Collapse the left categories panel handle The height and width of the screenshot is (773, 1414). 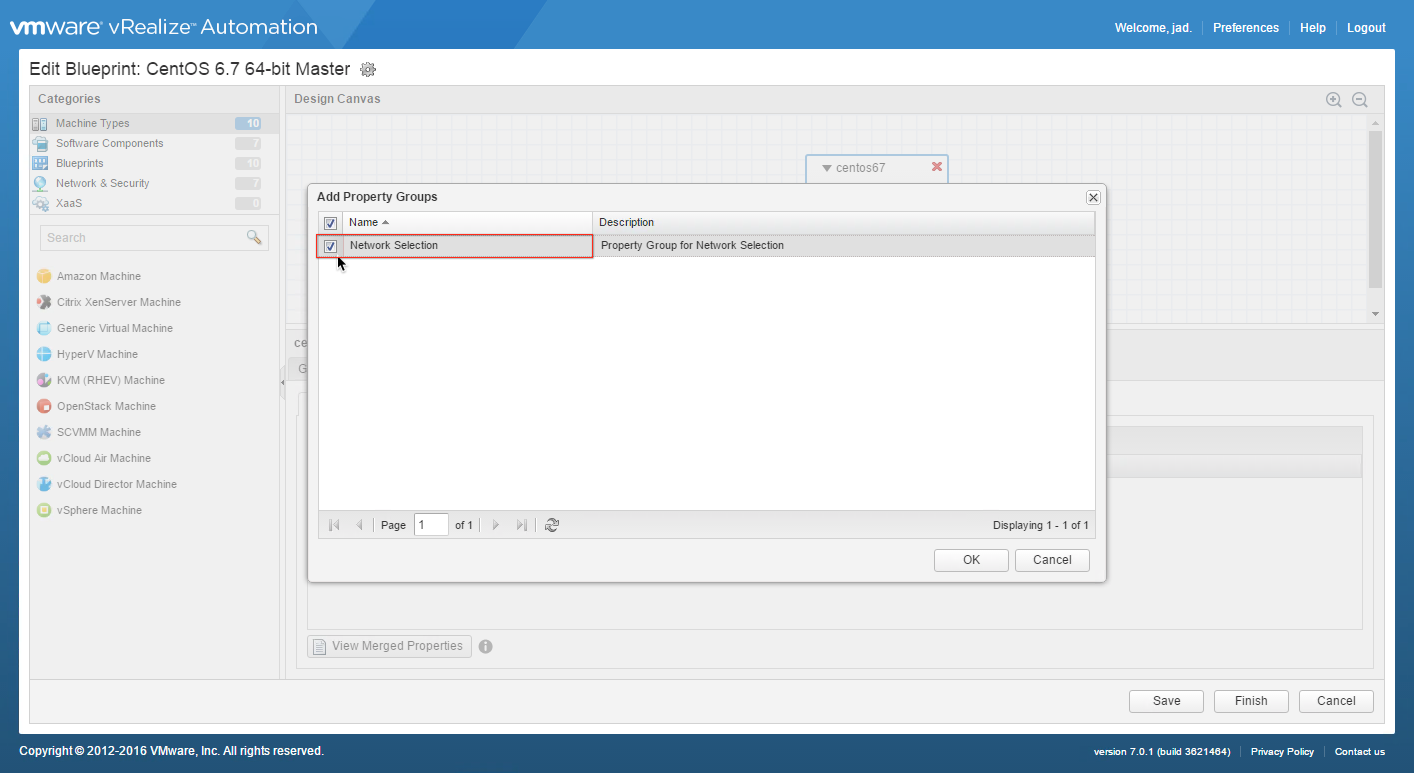282,383
